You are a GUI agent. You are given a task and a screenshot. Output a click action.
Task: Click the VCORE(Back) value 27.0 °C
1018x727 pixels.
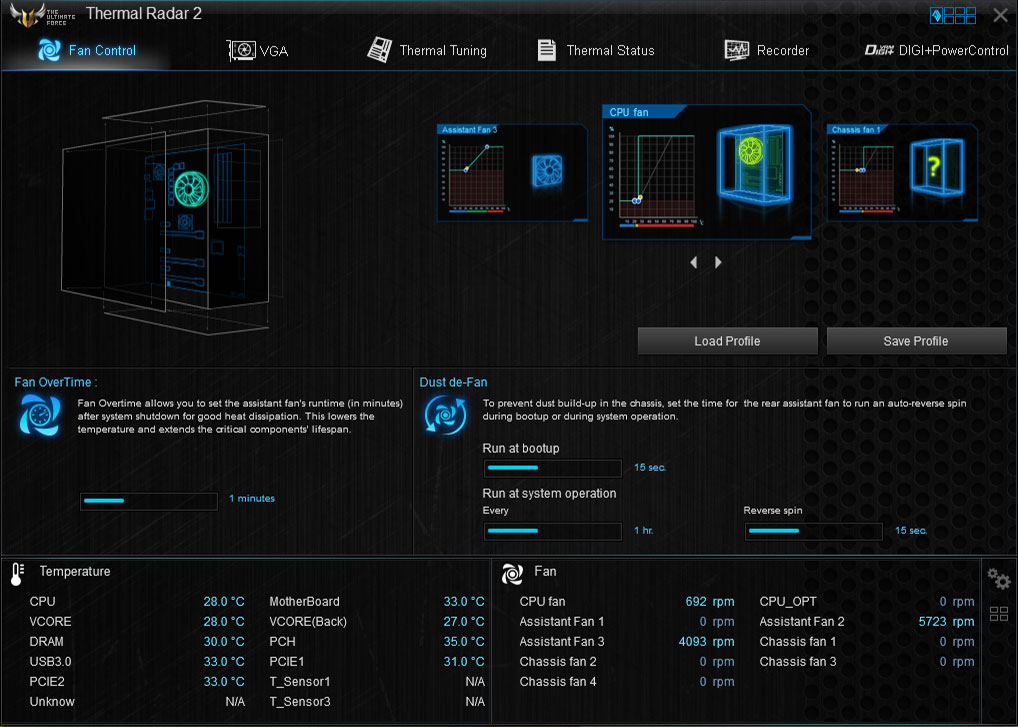(464, 622)
